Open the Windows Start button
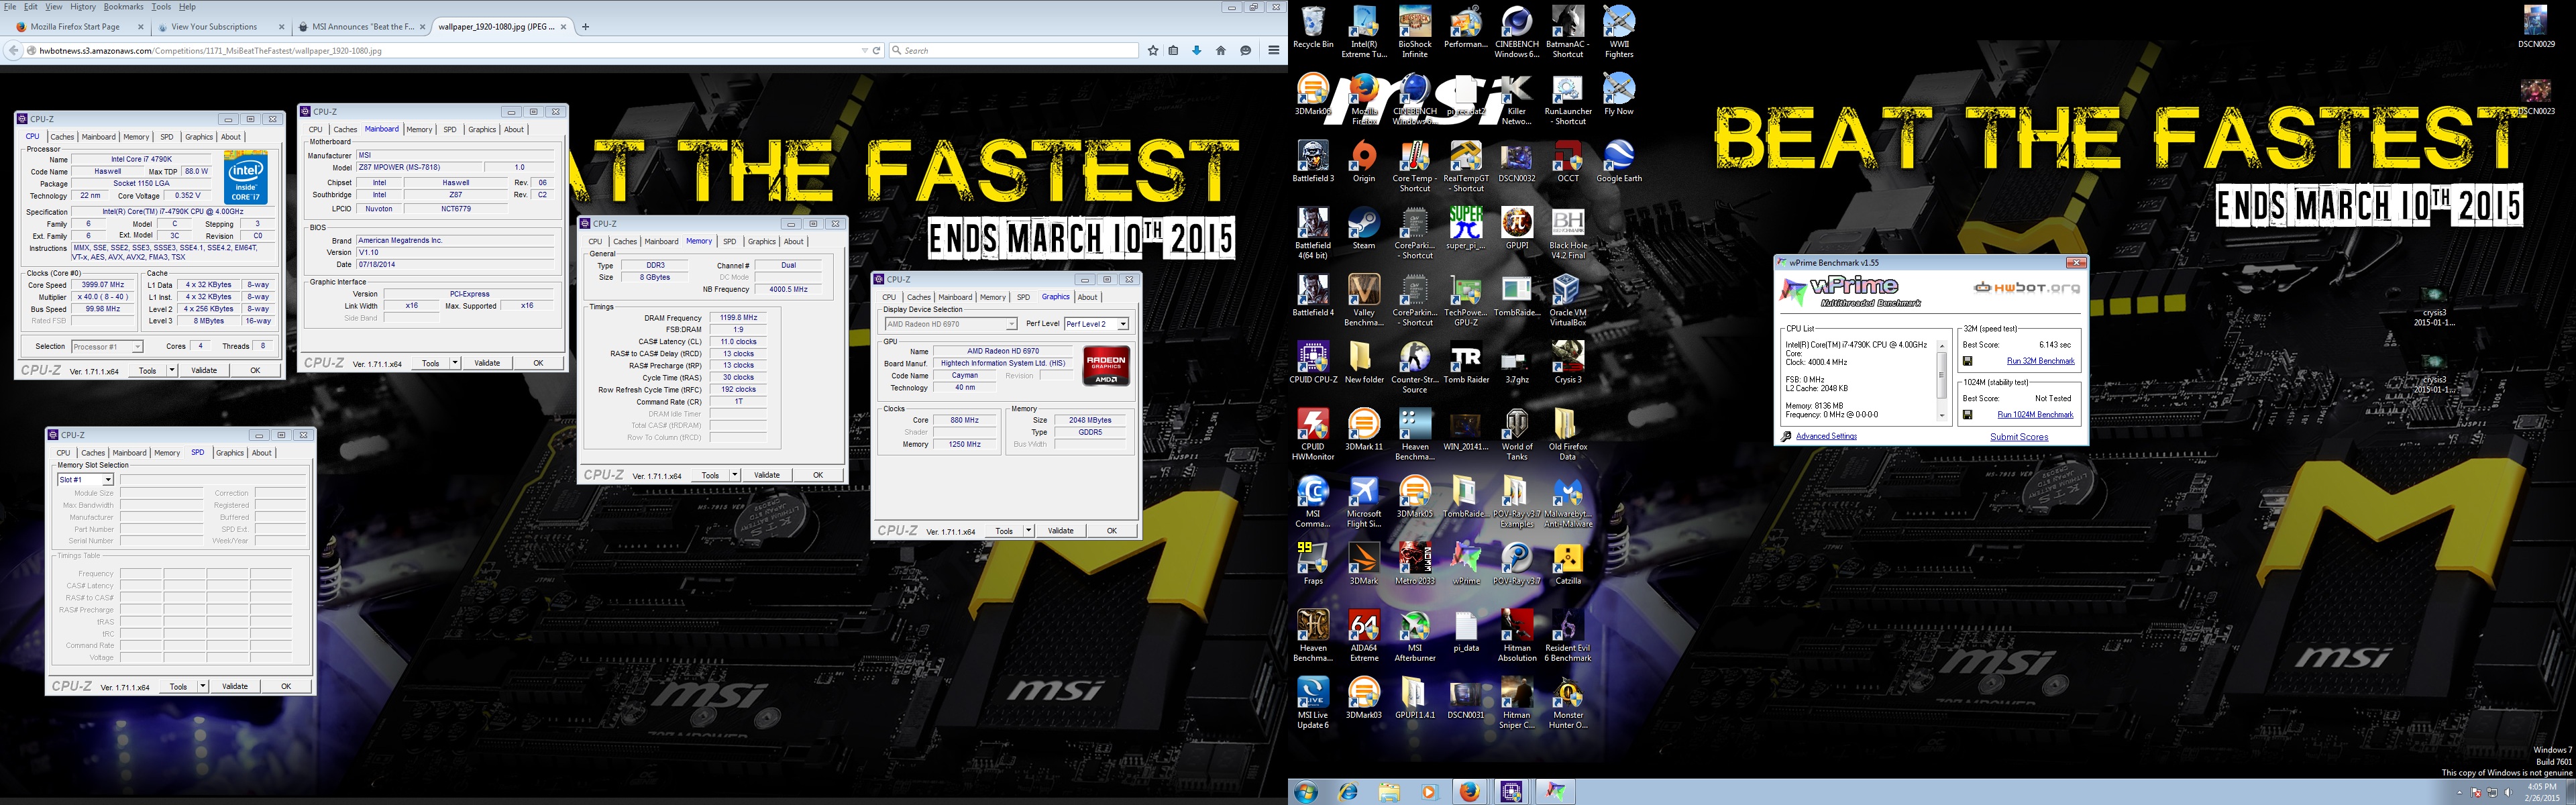Viewport: 2576px width, 805px height. tap(1306, 792)
